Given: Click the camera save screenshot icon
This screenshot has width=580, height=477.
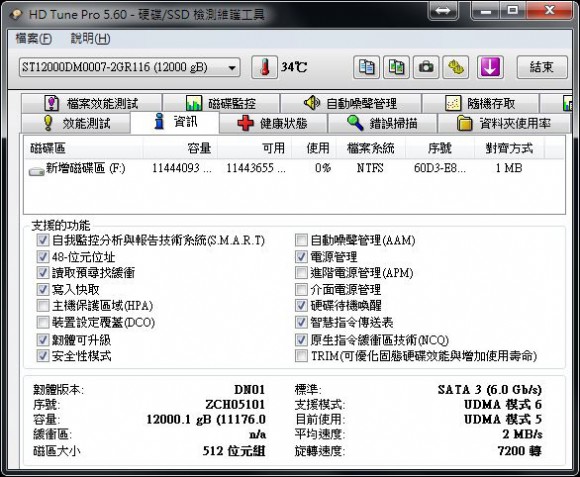Looking at the screenshot, I should click(426, 67).
